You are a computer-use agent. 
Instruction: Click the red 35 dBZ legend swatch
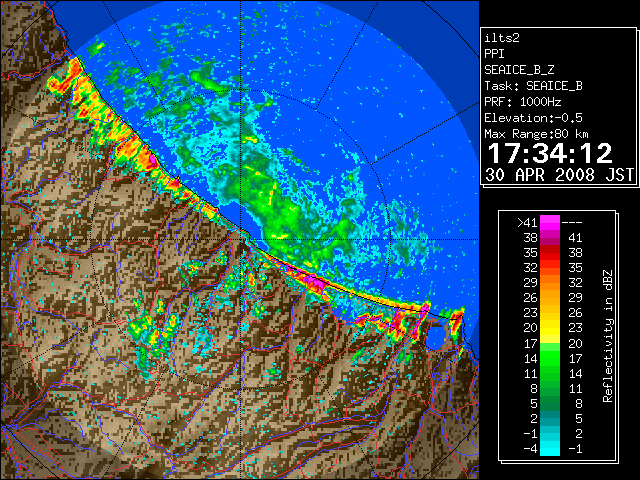pyautogui.click(x=550, y=253)
